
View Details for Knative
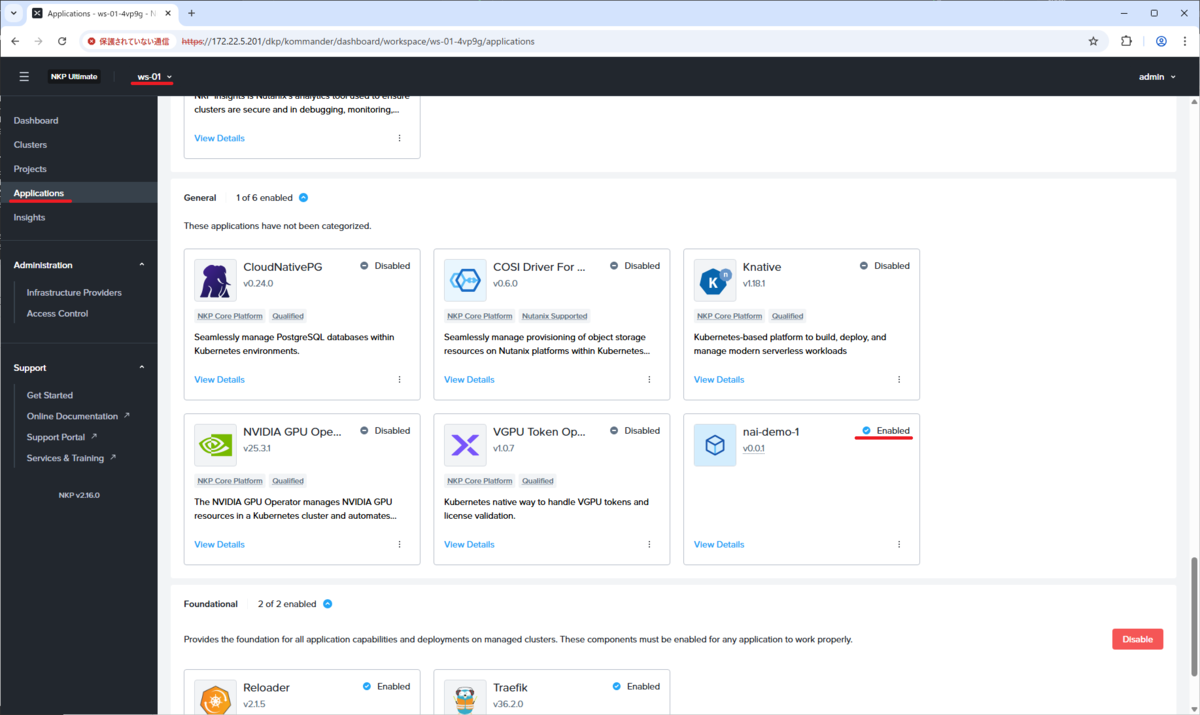click(x=719, y=380)
